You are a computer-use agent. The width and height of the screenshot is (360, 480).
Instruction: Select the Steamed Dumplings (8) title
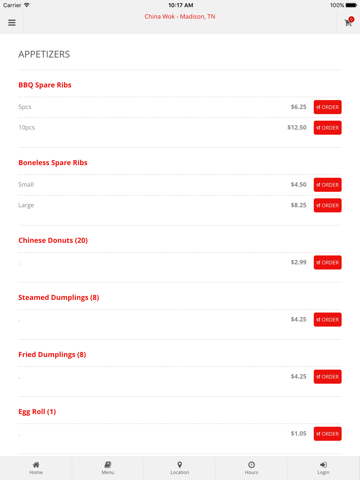click(59, 297)
